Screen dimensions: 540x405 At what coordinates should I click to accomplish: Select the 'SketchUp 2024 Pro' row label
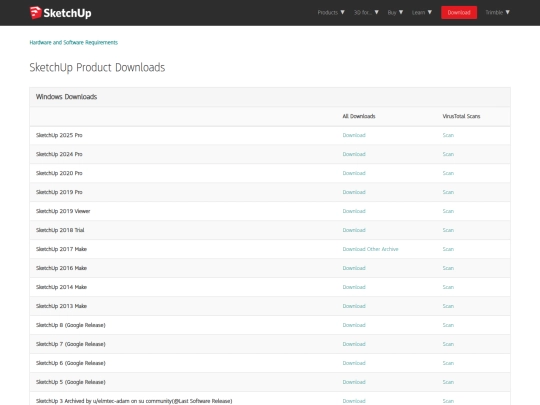tap(59, 154)
